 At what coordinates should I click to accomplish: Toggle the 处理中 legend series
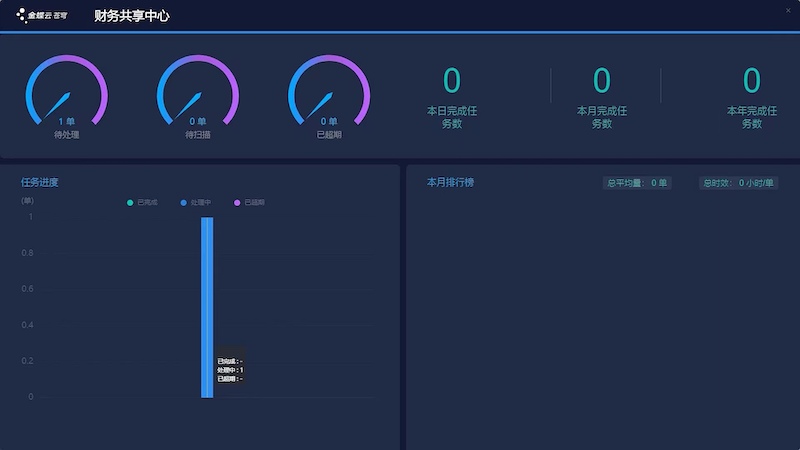click(x=196, y=203)
